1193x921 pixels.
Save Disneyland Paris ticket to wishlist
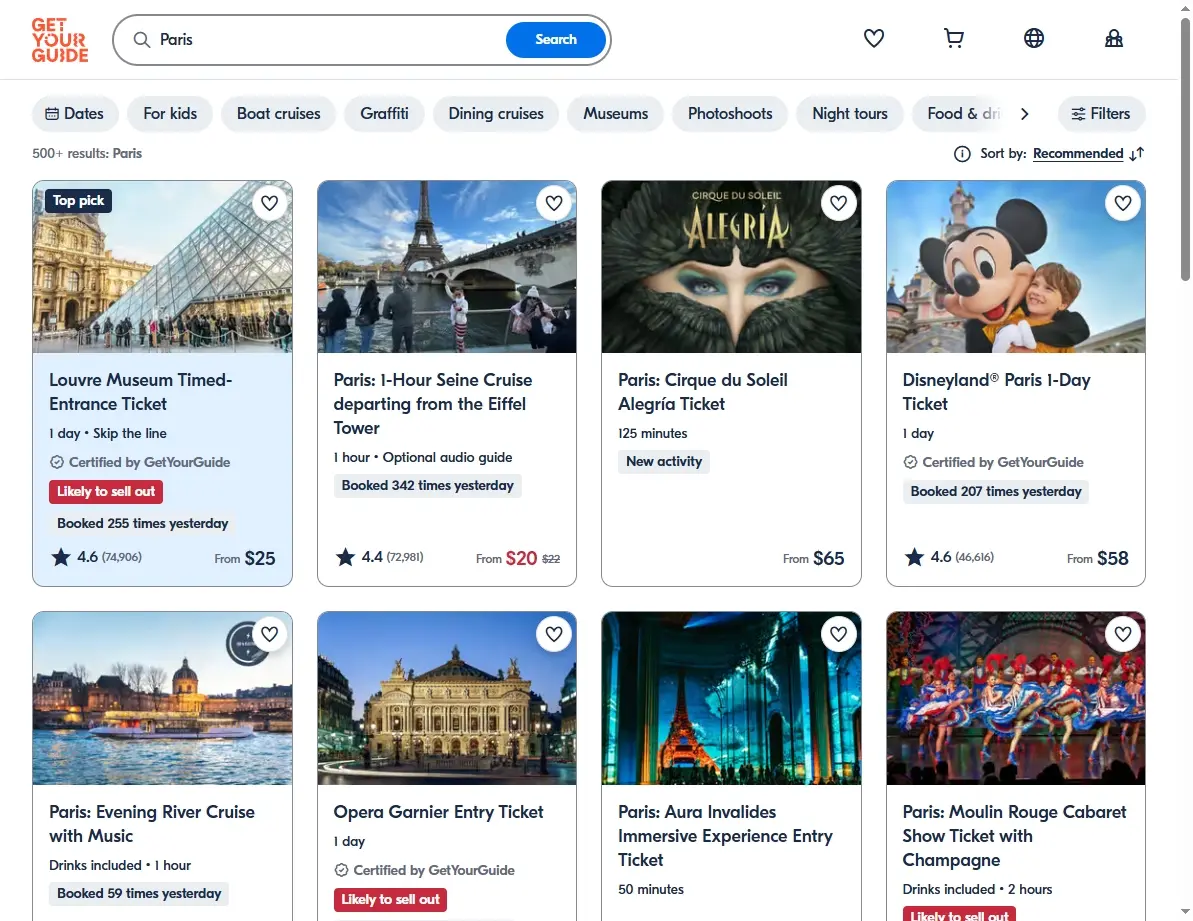click(1123, 203)
